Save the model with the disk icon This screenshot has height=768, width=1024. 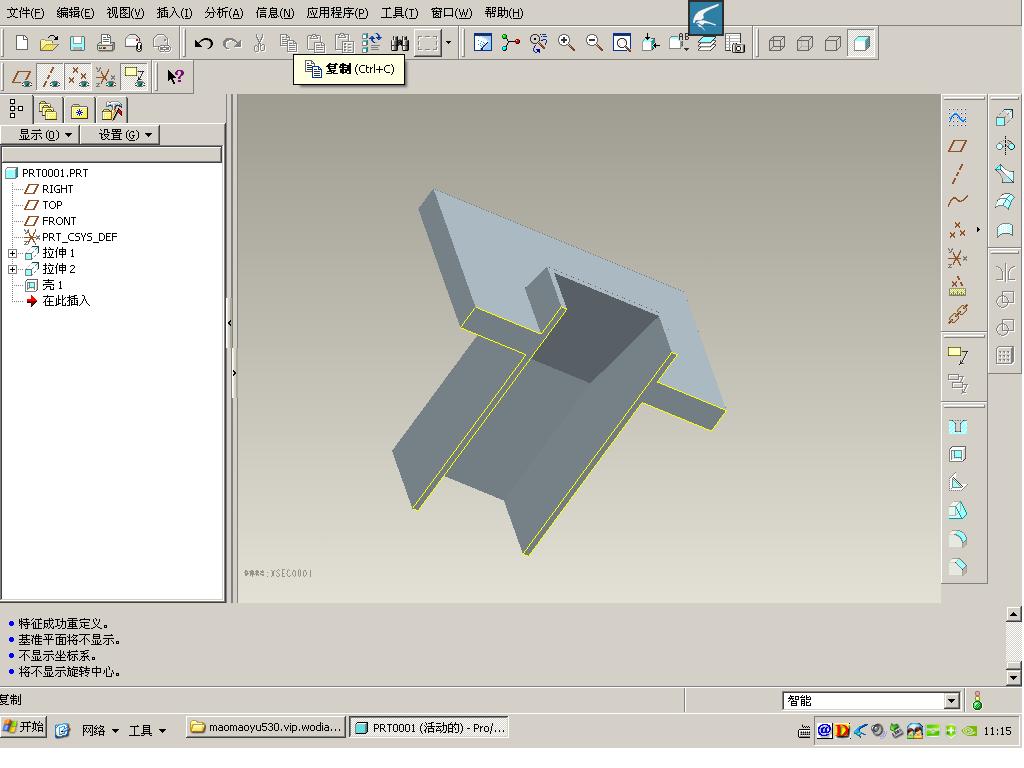click(77, 43)
